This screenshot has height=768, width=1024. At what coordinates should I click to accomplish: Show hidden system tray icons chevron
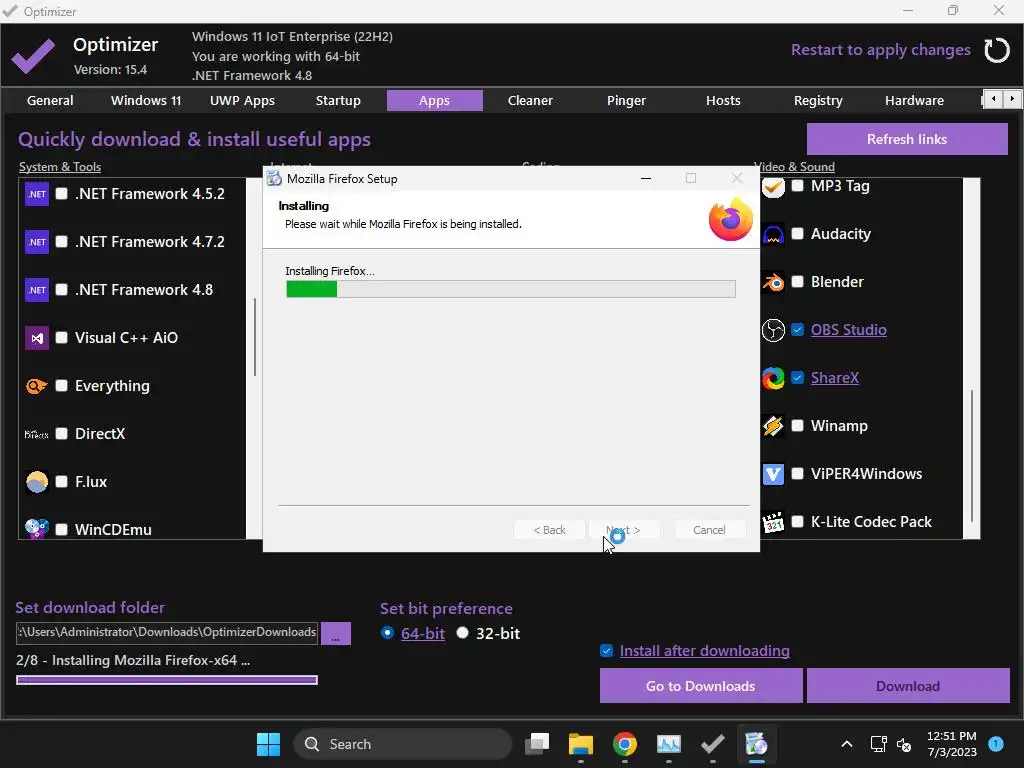pyautogui.click(x=846, y=744)
